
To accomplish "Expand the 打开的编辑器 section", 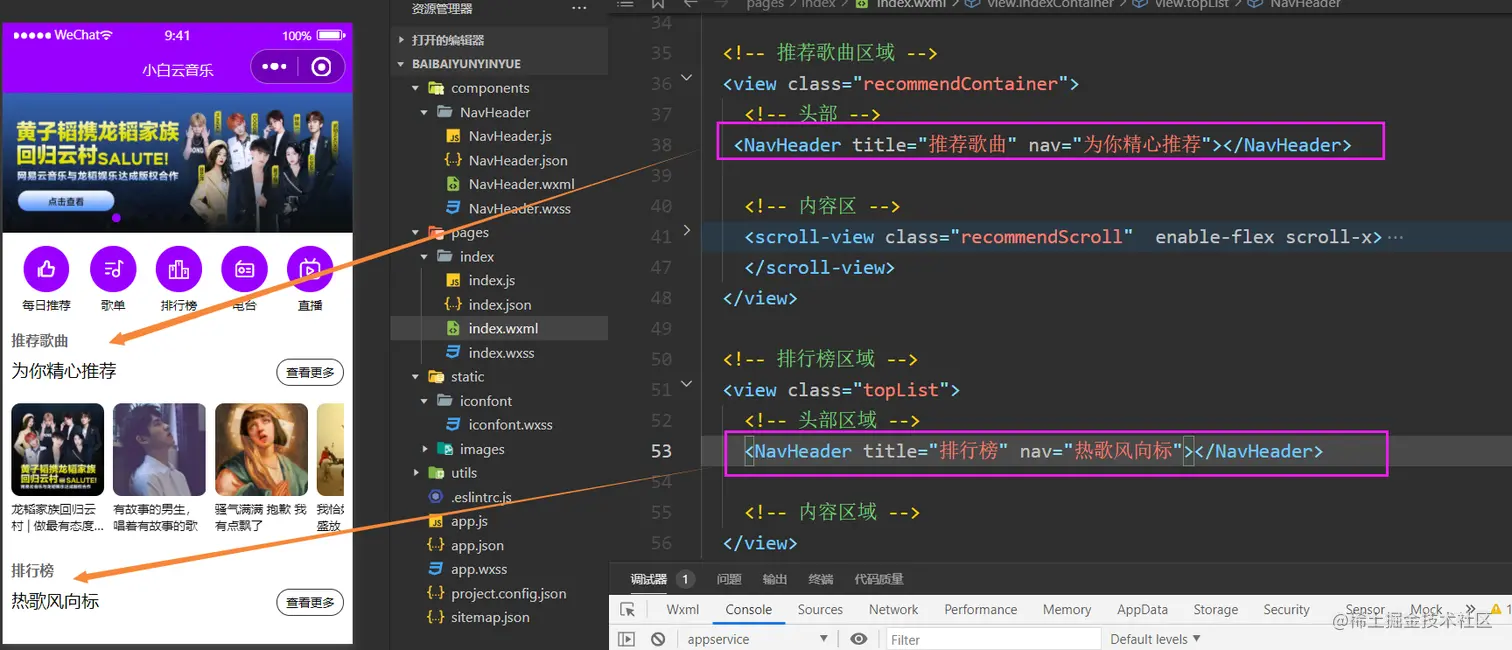I will pyautogui.click(x=499, y=40).
